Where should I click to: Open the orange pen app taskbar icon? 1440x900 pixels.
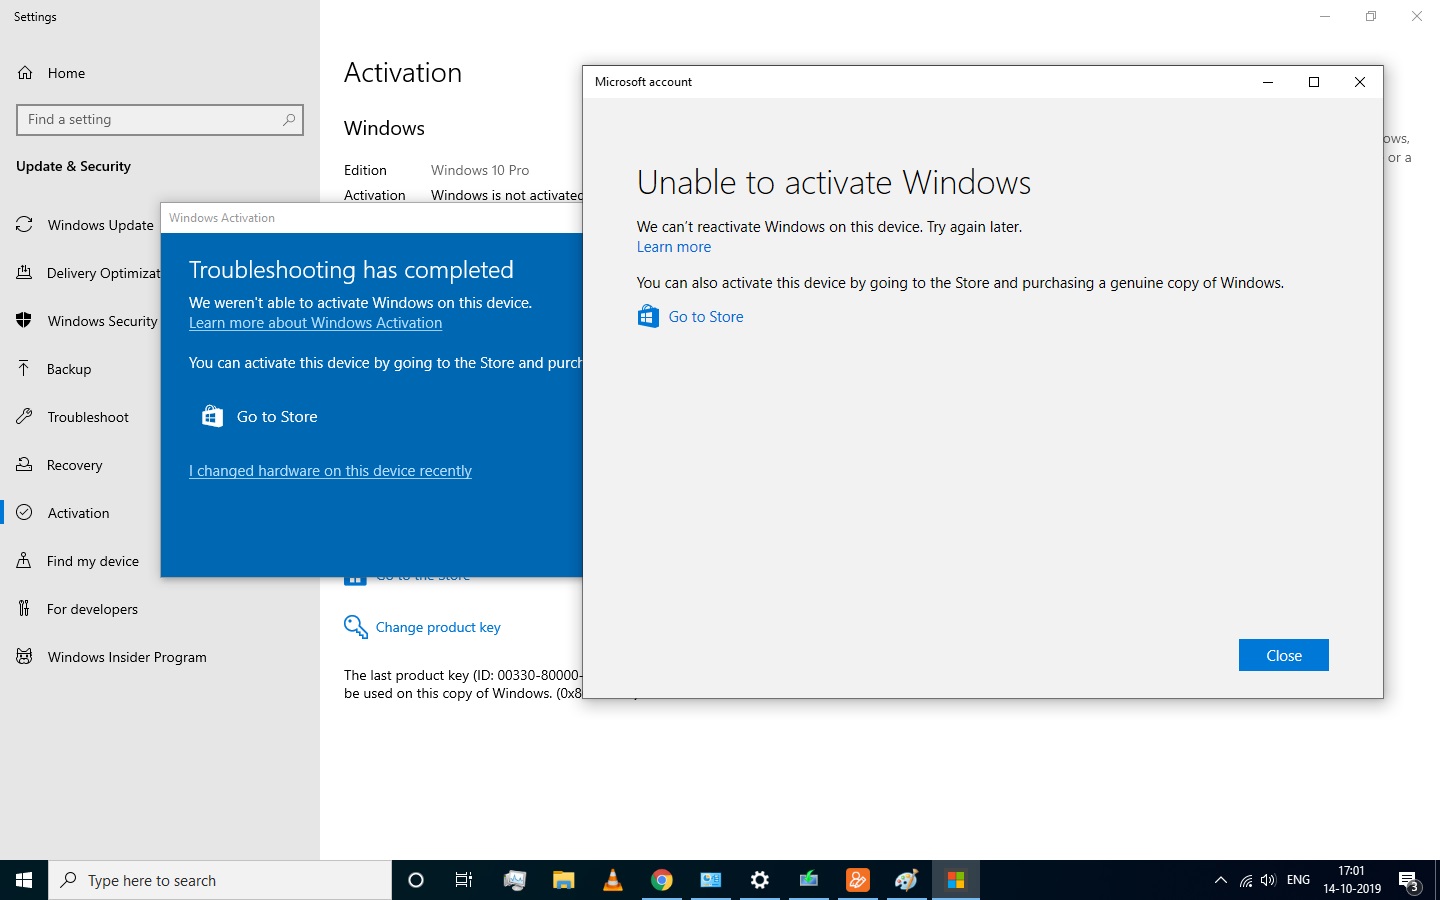(x=858, y=880)
